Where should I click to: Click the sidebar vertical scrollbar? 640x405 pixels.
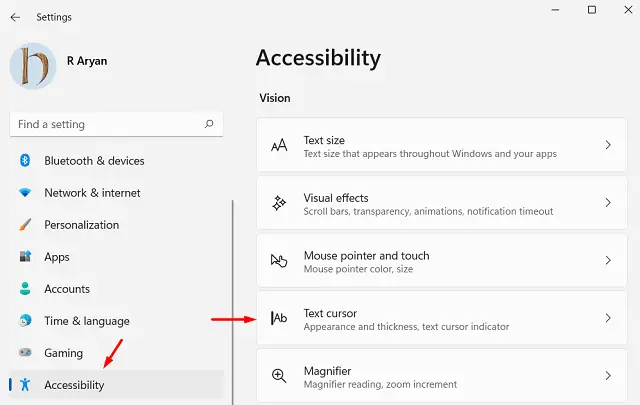click(x=233, y=300)
